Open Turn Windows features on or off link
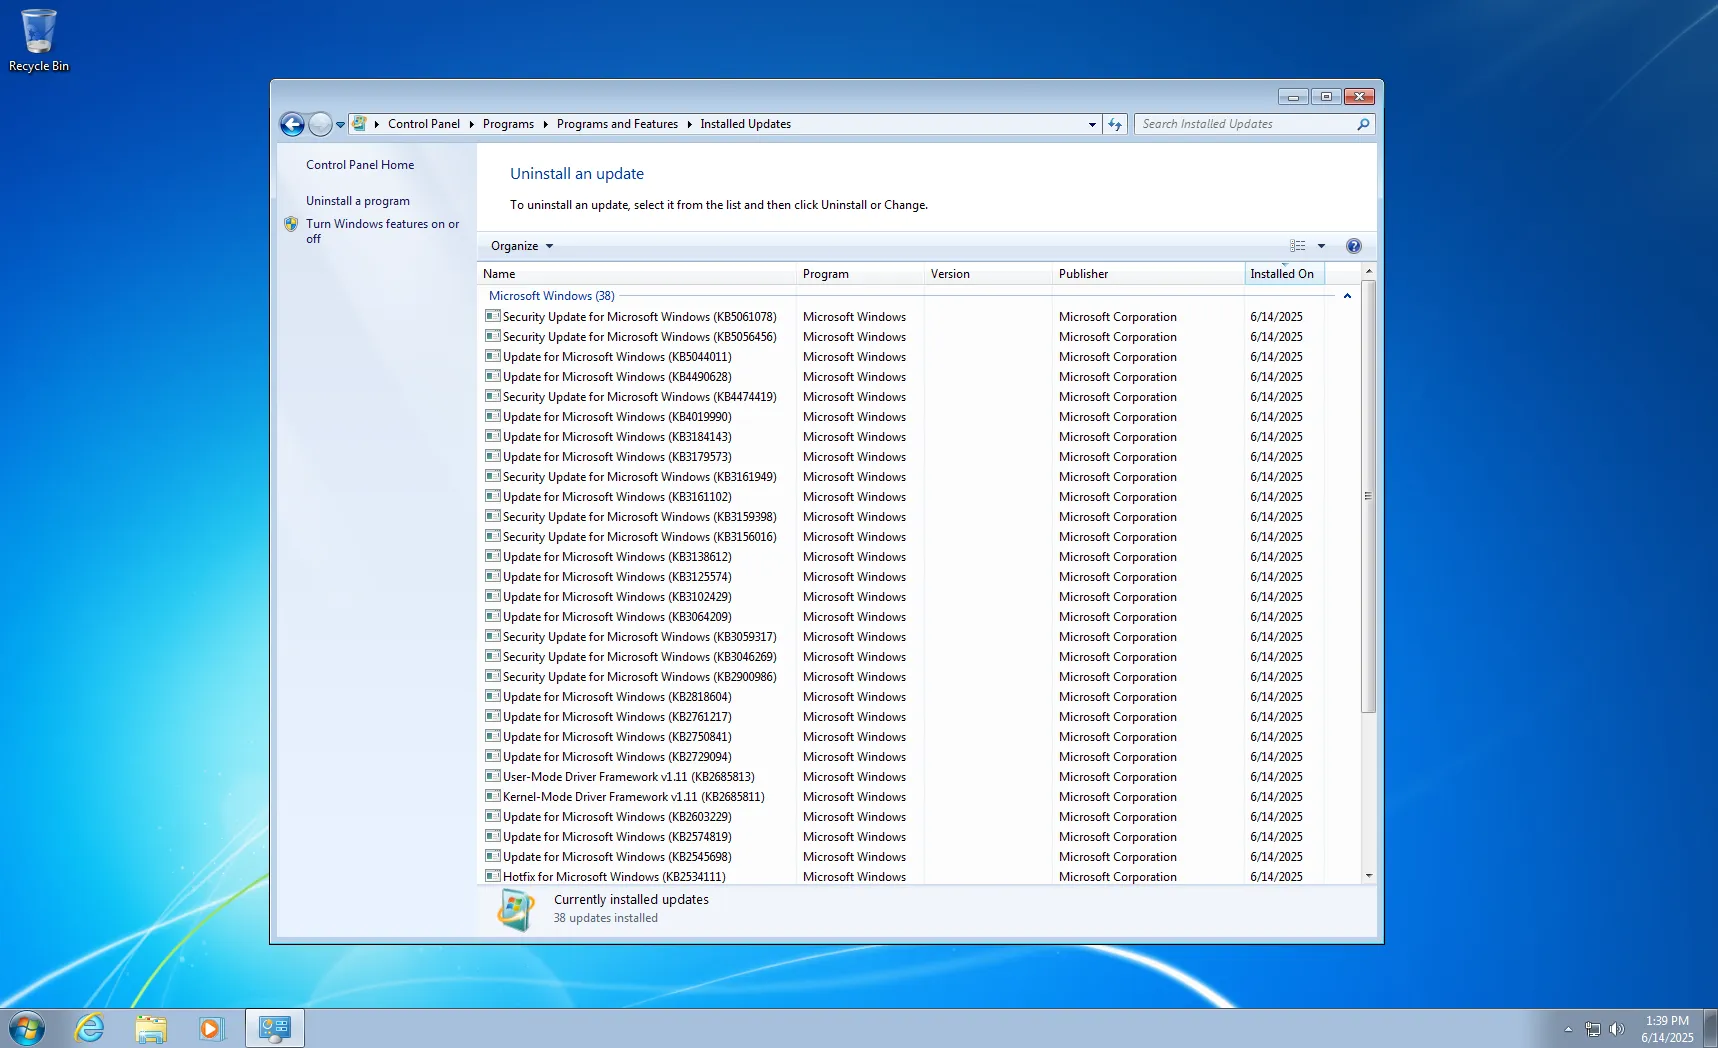This screenshot has height=1048, width=1718. 383,231
